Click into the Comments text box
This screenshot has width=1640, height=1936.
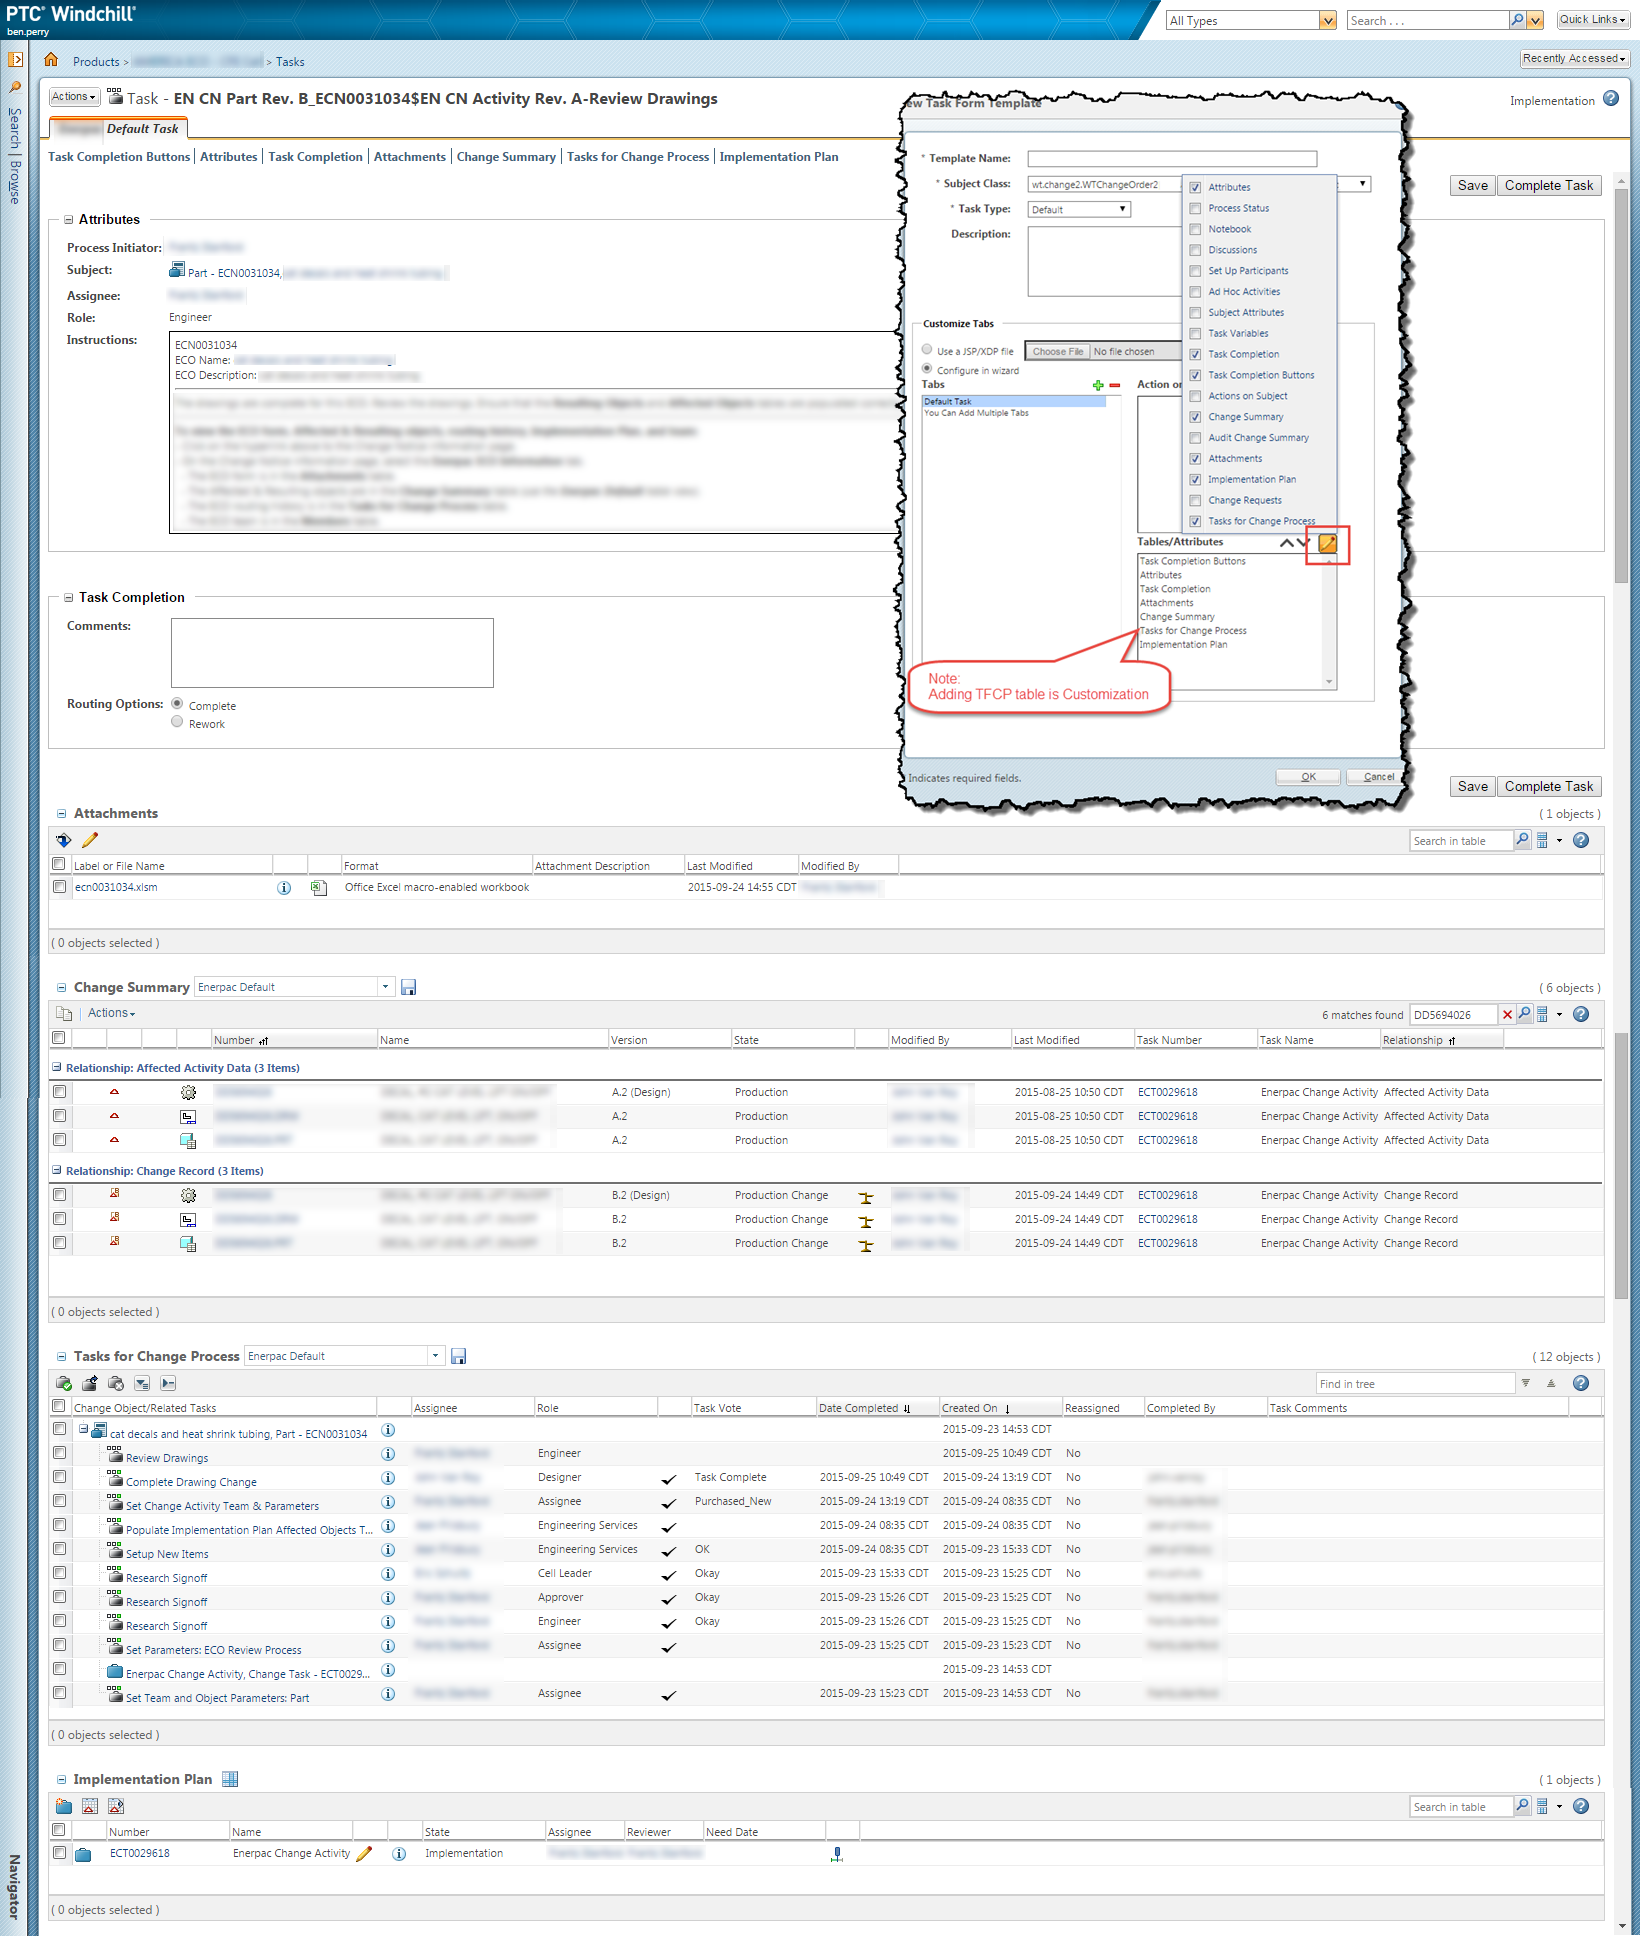[333, 653]
